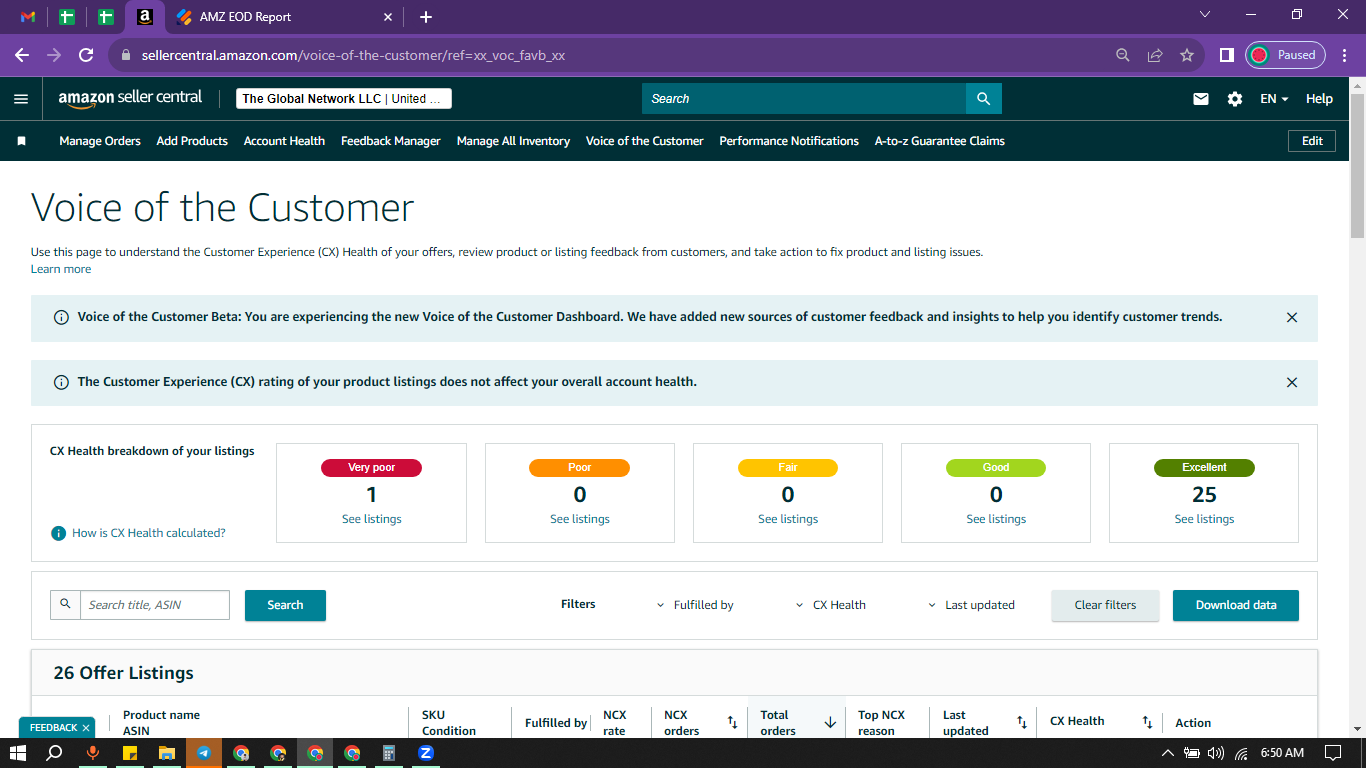Image resolution: width=1366 pixels, height=768 pixels.
Task: Open the Learn more link
Action: click(61, 269)
